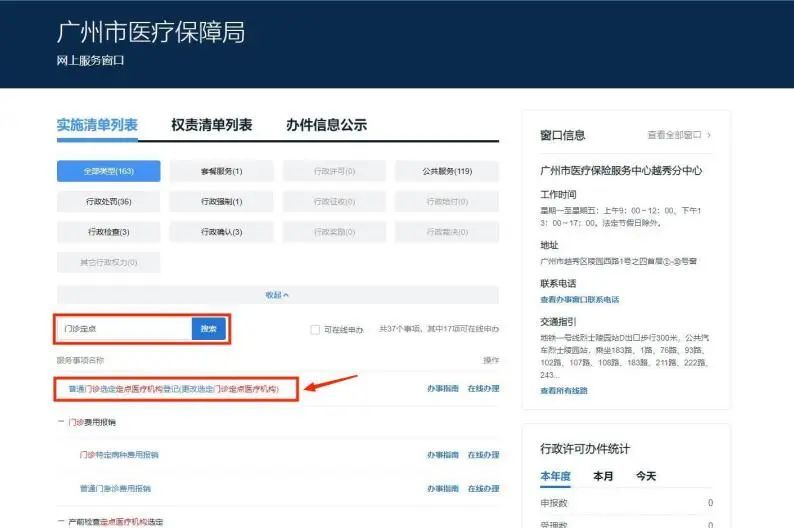The image size is (794, 528).
Task: Click 在线办理 for 普通门急诊费用报销
Action: click(483, 489)
